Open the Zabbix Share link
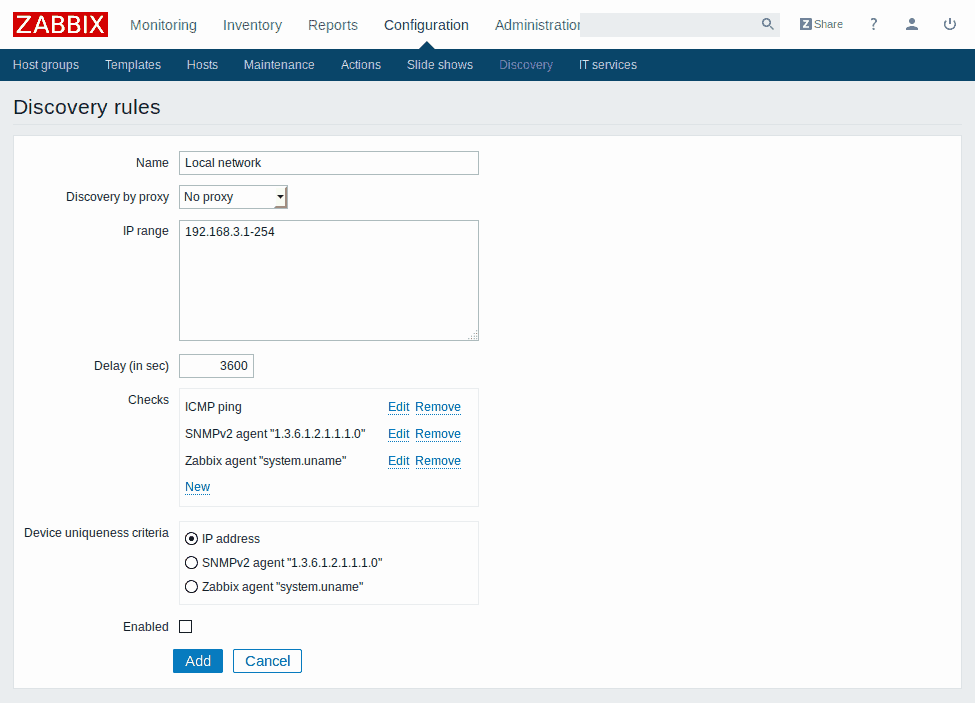Screen dimensions: 975x703 click(x=821, y=24)
